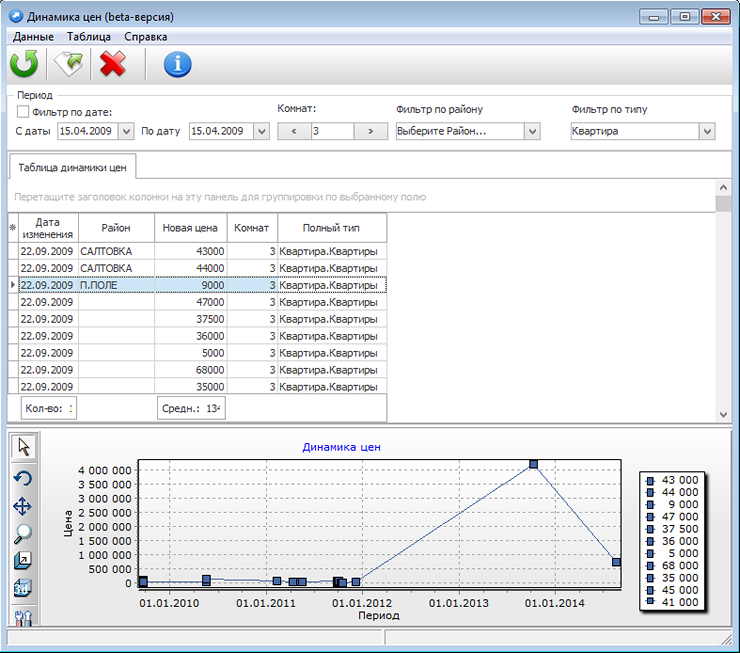Open the blue info icon
This screenshot has width=740, height=653.
pyautogui.click(x=177, y=64)
